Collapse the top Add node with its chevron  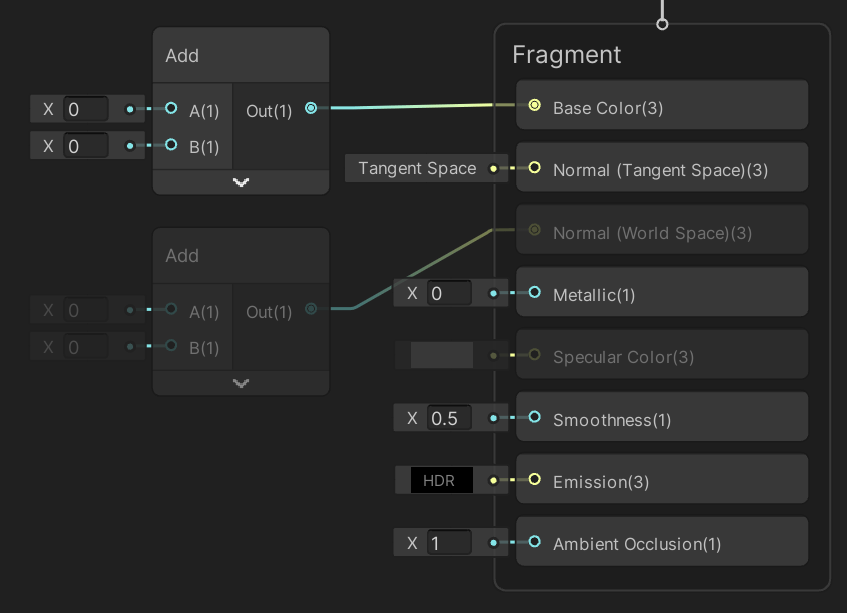(240, 182)
